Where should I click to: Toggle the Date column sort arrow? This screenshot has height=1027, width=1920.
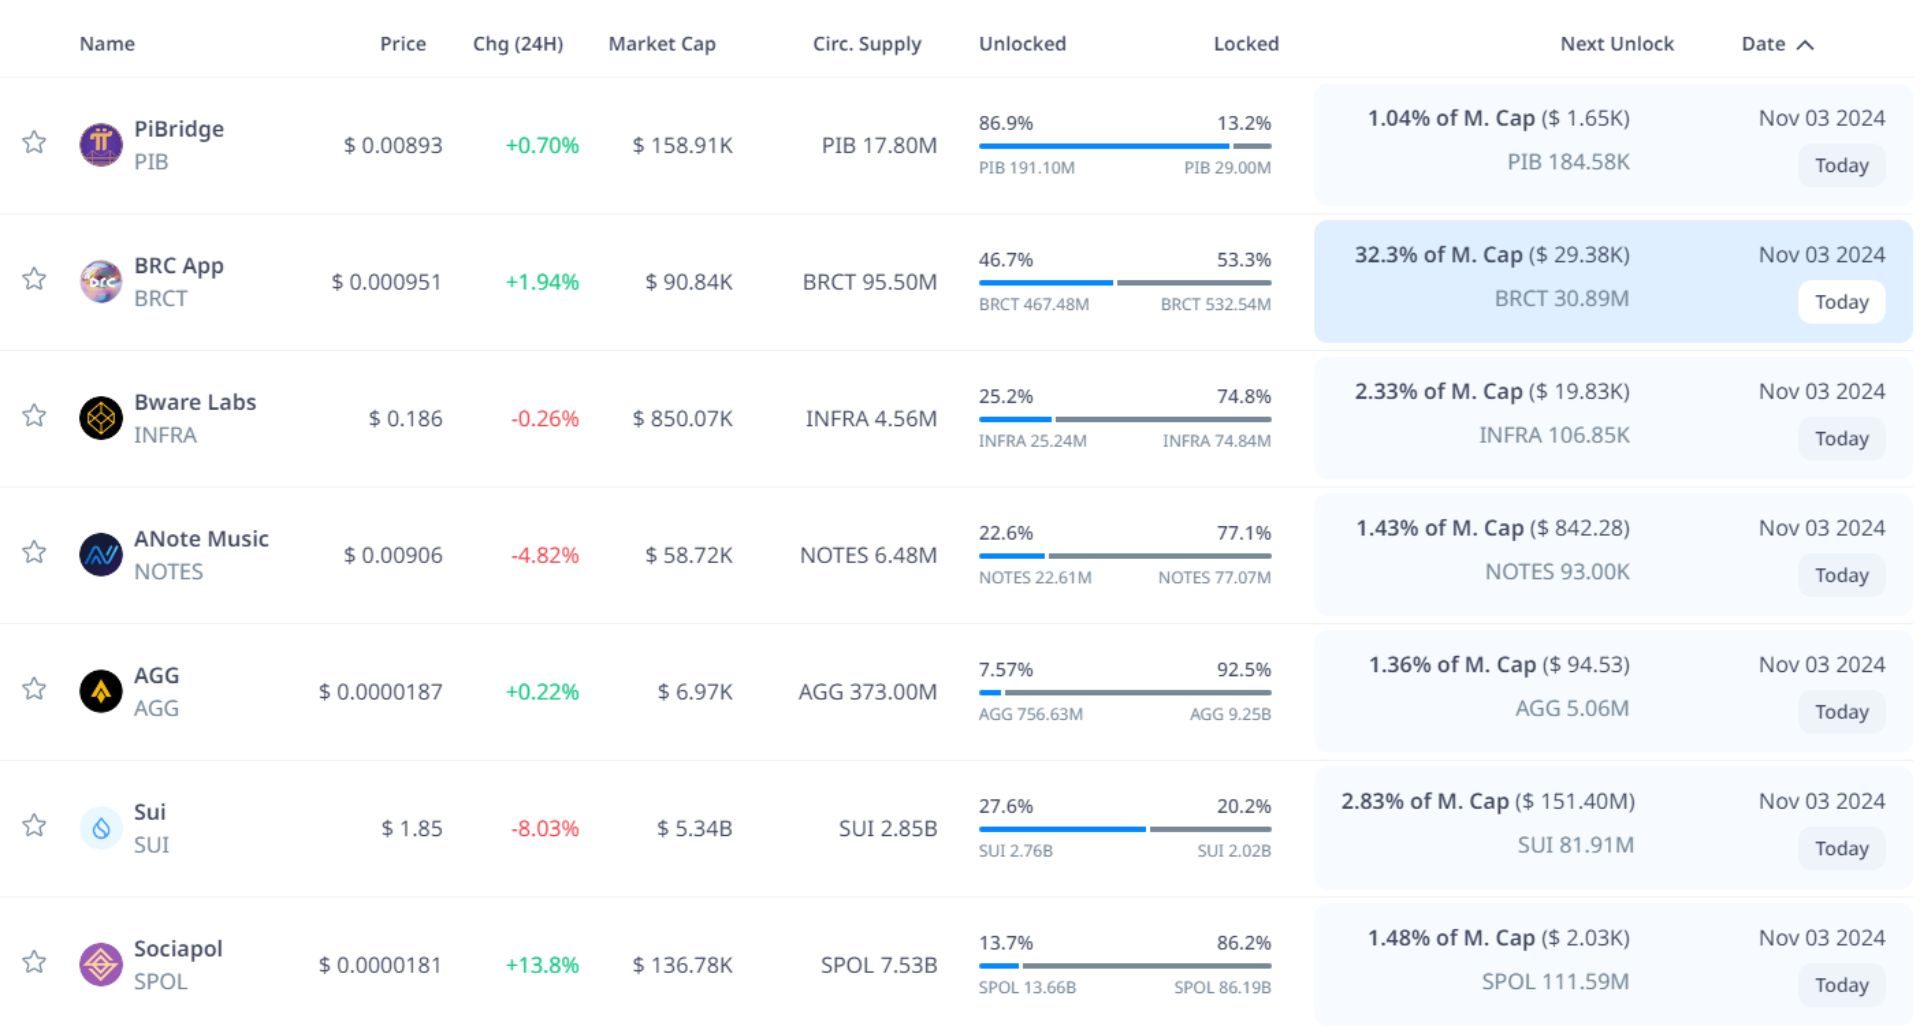[1805, 45]
